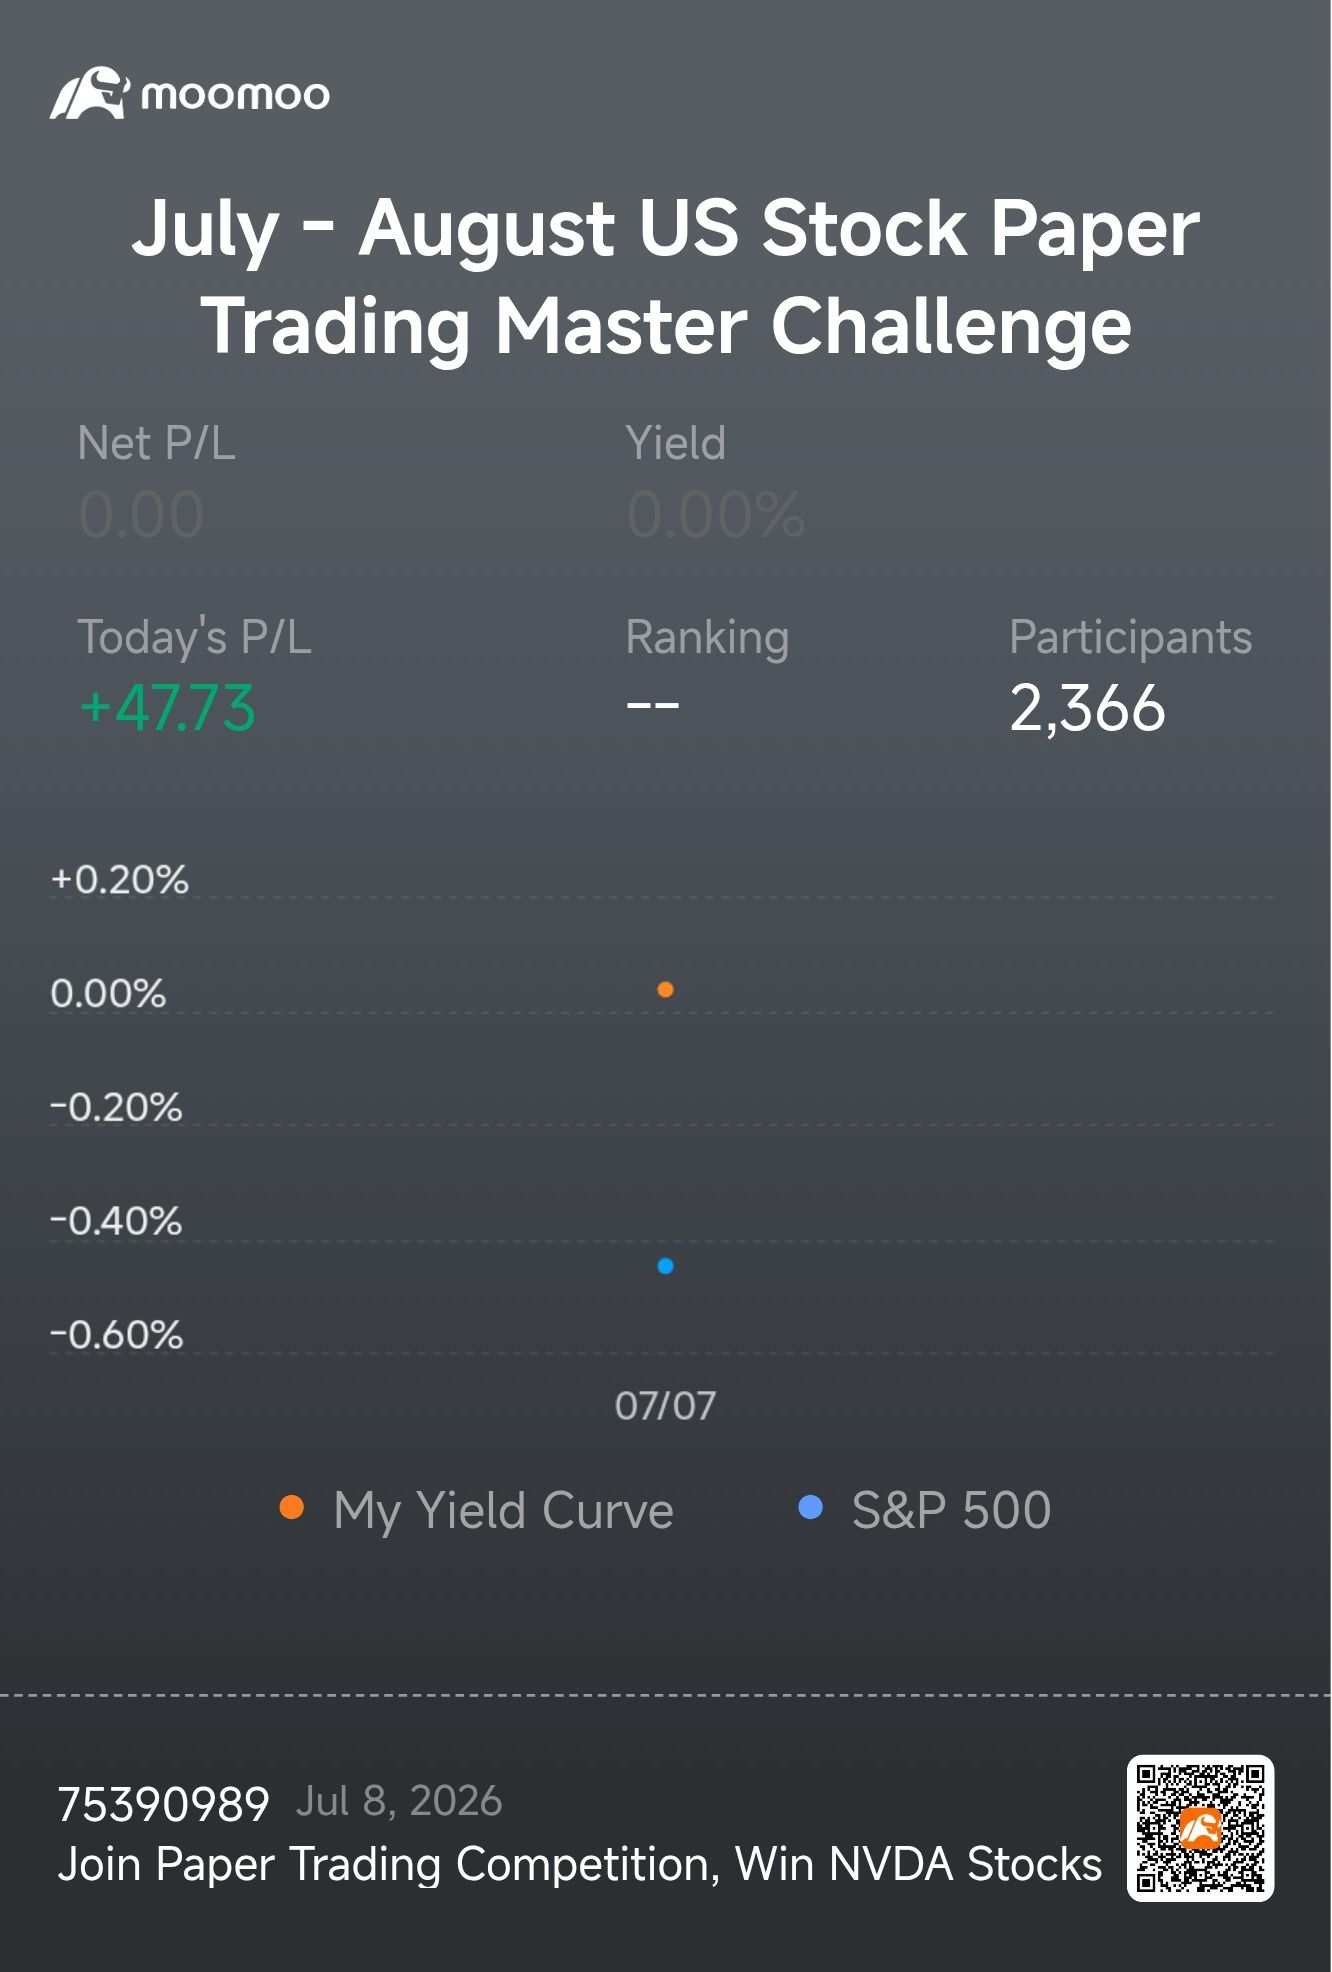Click the Net P/L 0.00 value
This screenshot has height=1972, width=1332.
click(x=141, y=515)
